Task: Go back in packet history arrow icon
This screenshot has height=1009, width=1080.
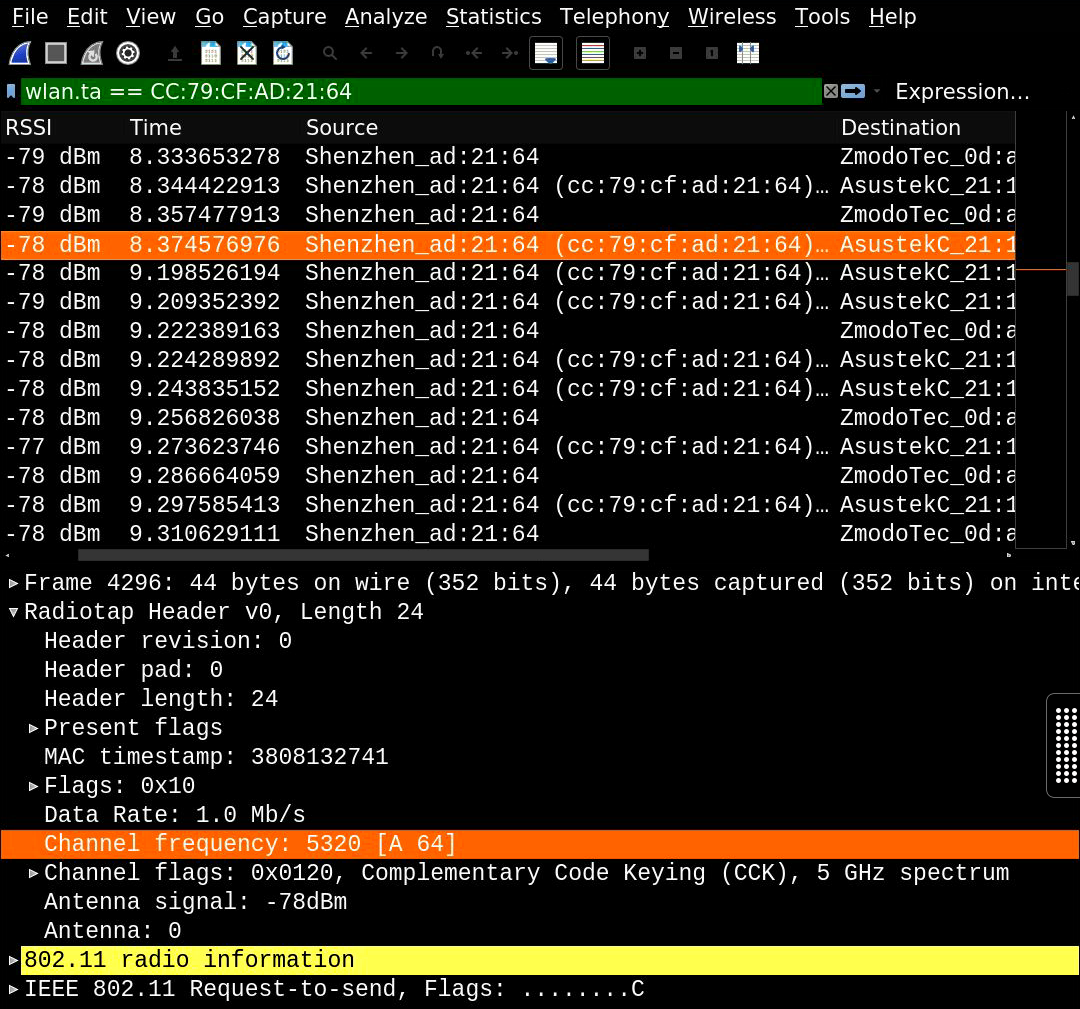Action: pyautogui.click(x=366, y=52)
